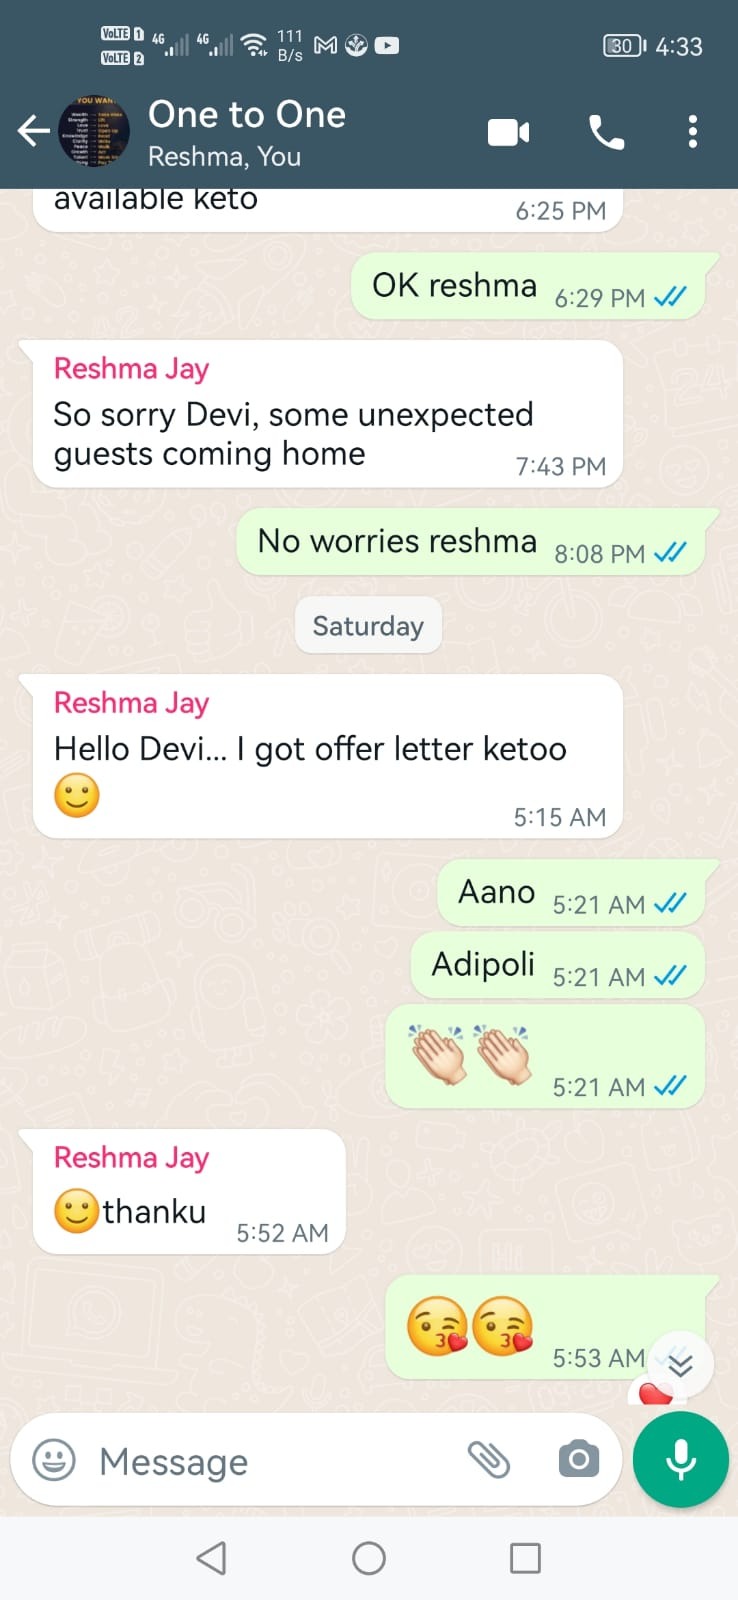Open the emoji picker in message bar
This screenshot has width=738, height=1600.
click(54, 1460)
